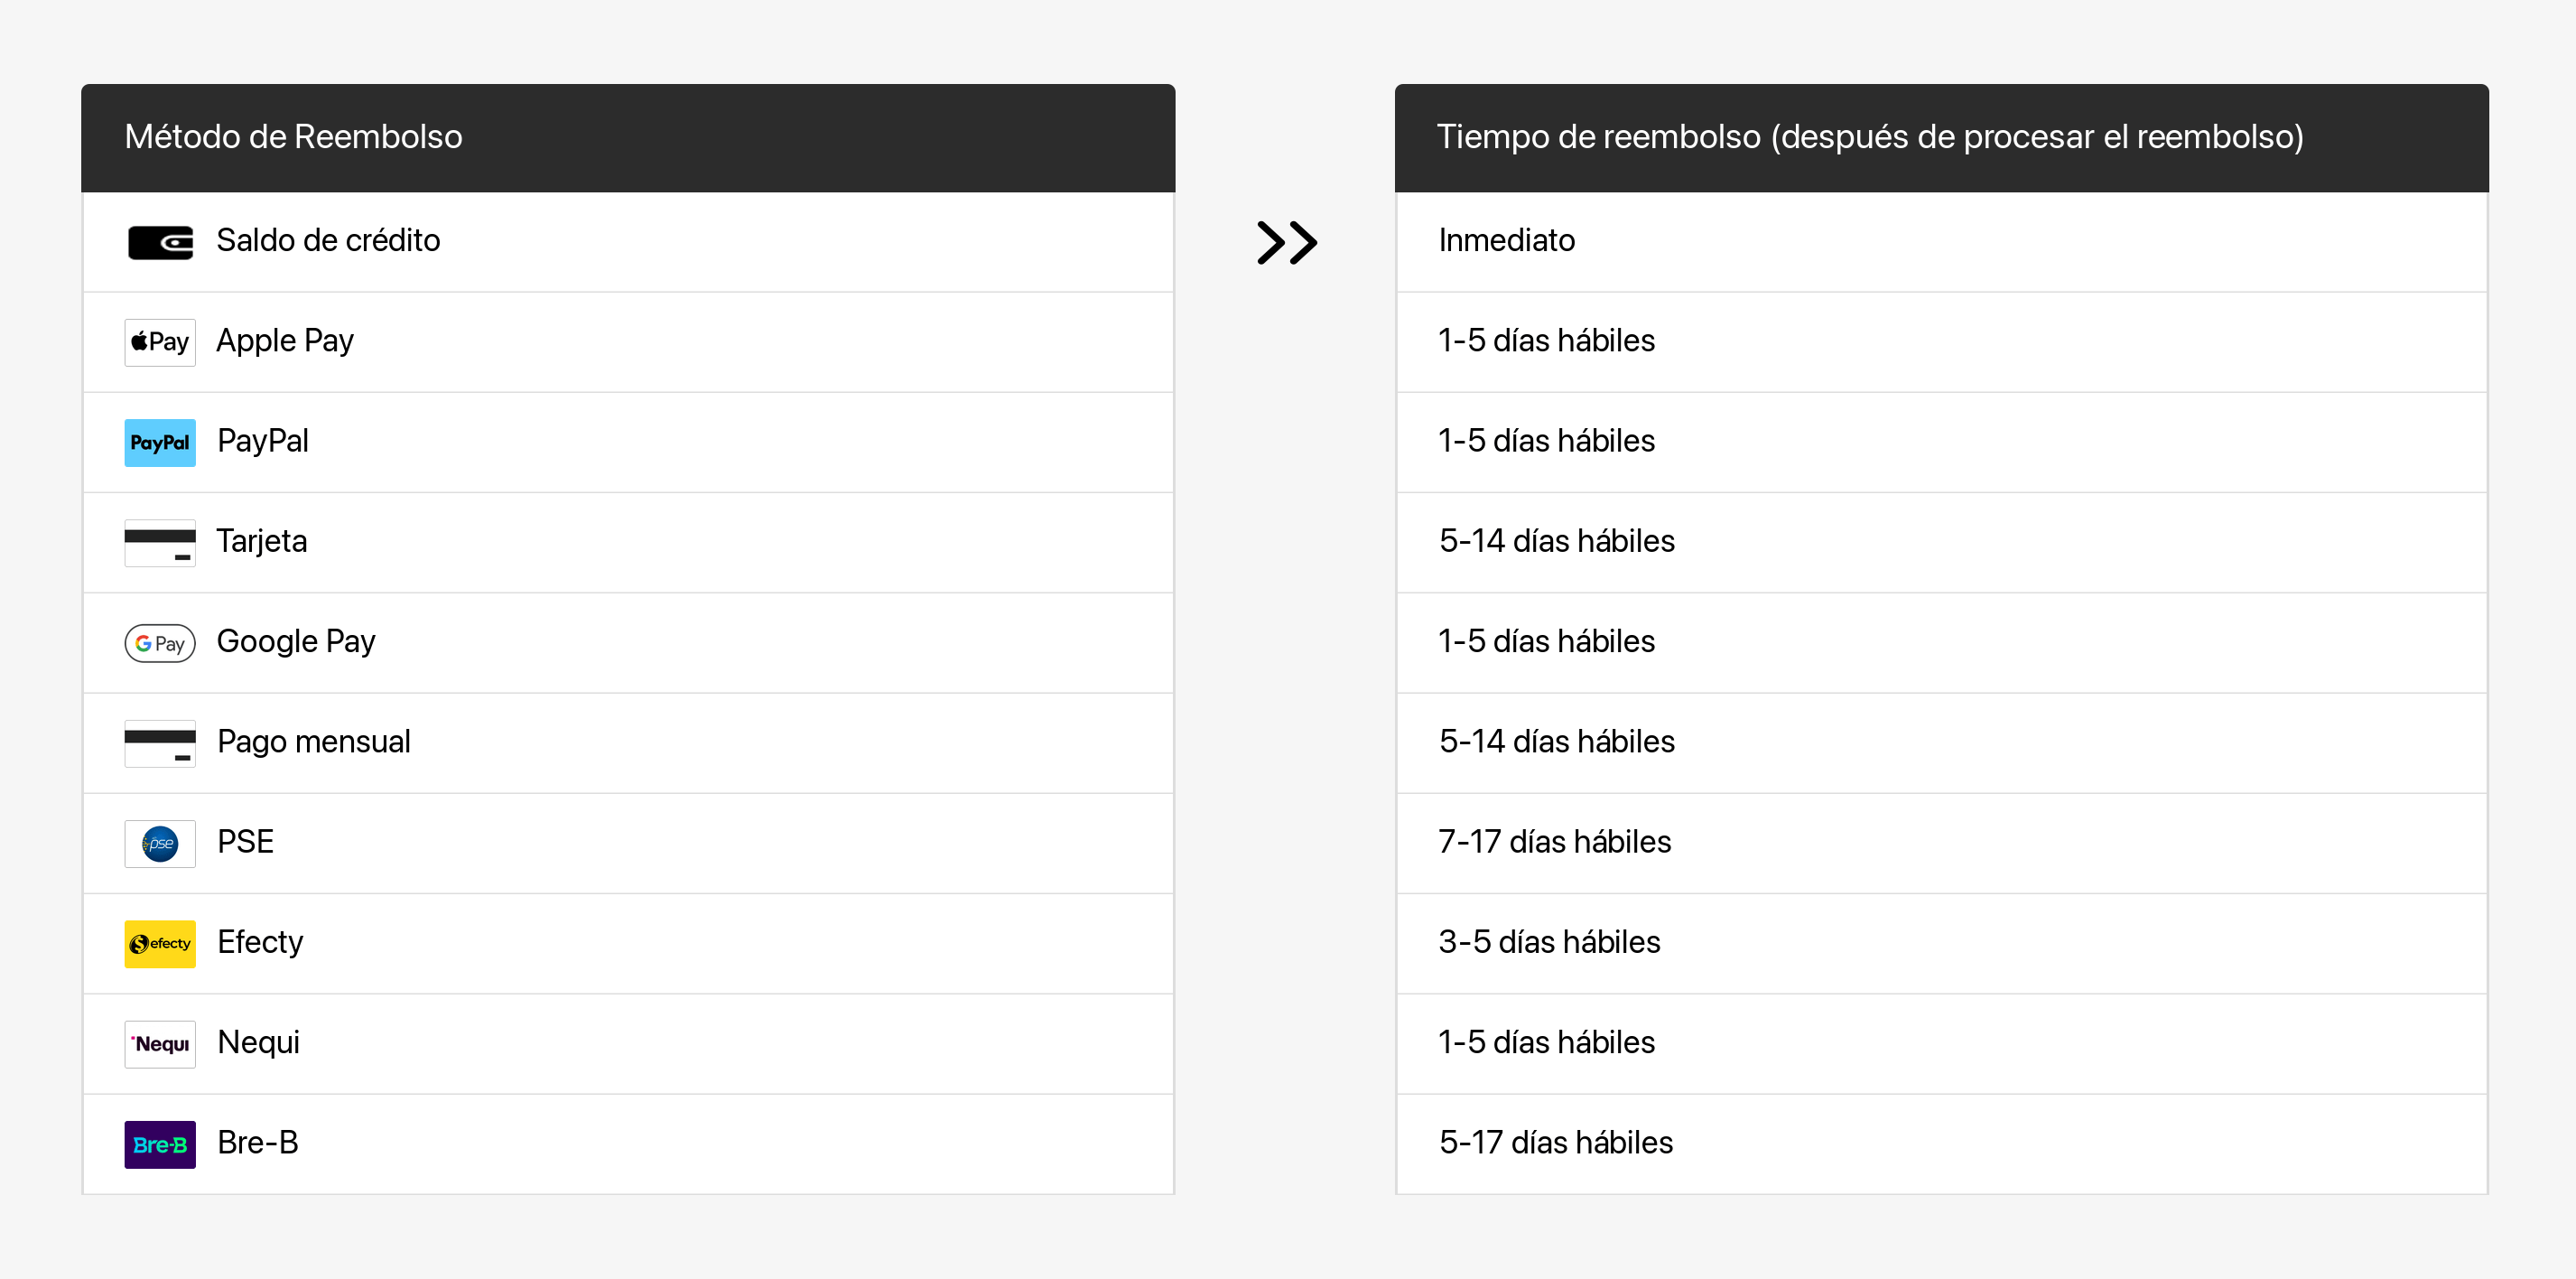
Task: Click the Google Pay row label
Action: (296, 641)
